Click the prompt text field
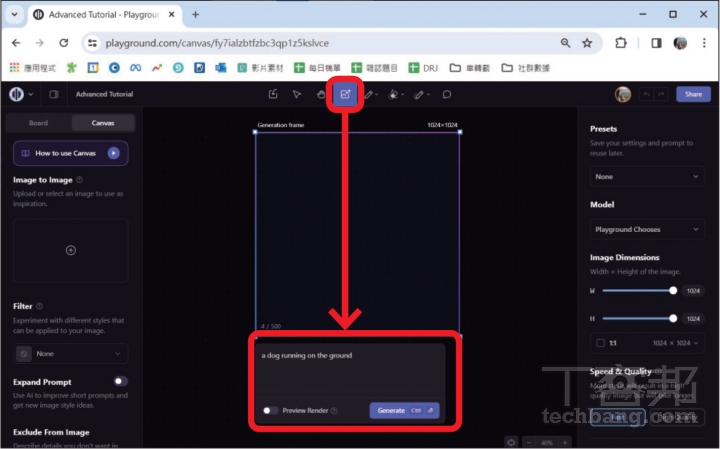Viewport: 720px width, 449px height. (x=348, y=370)
